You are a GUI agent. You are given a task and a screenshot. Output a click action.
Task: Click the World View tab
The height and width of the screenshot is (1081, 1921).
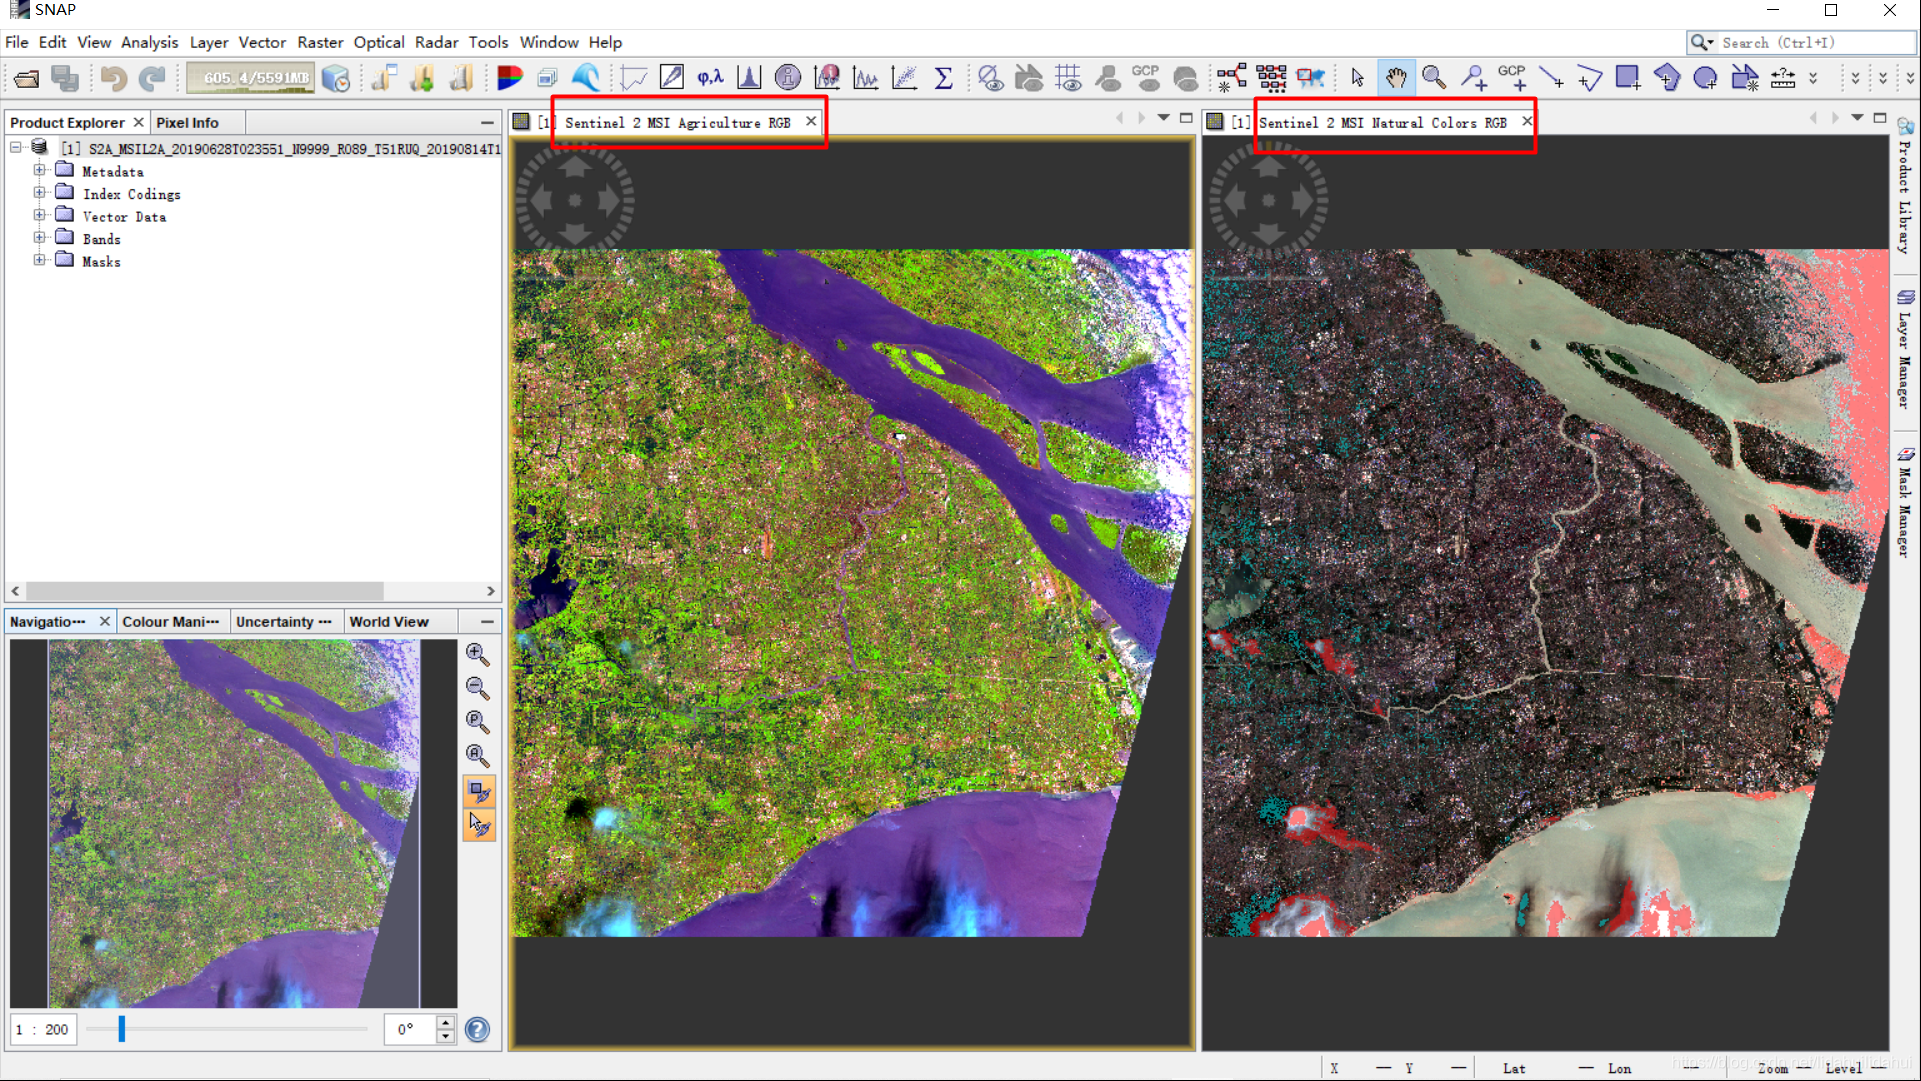coord(391,620)
